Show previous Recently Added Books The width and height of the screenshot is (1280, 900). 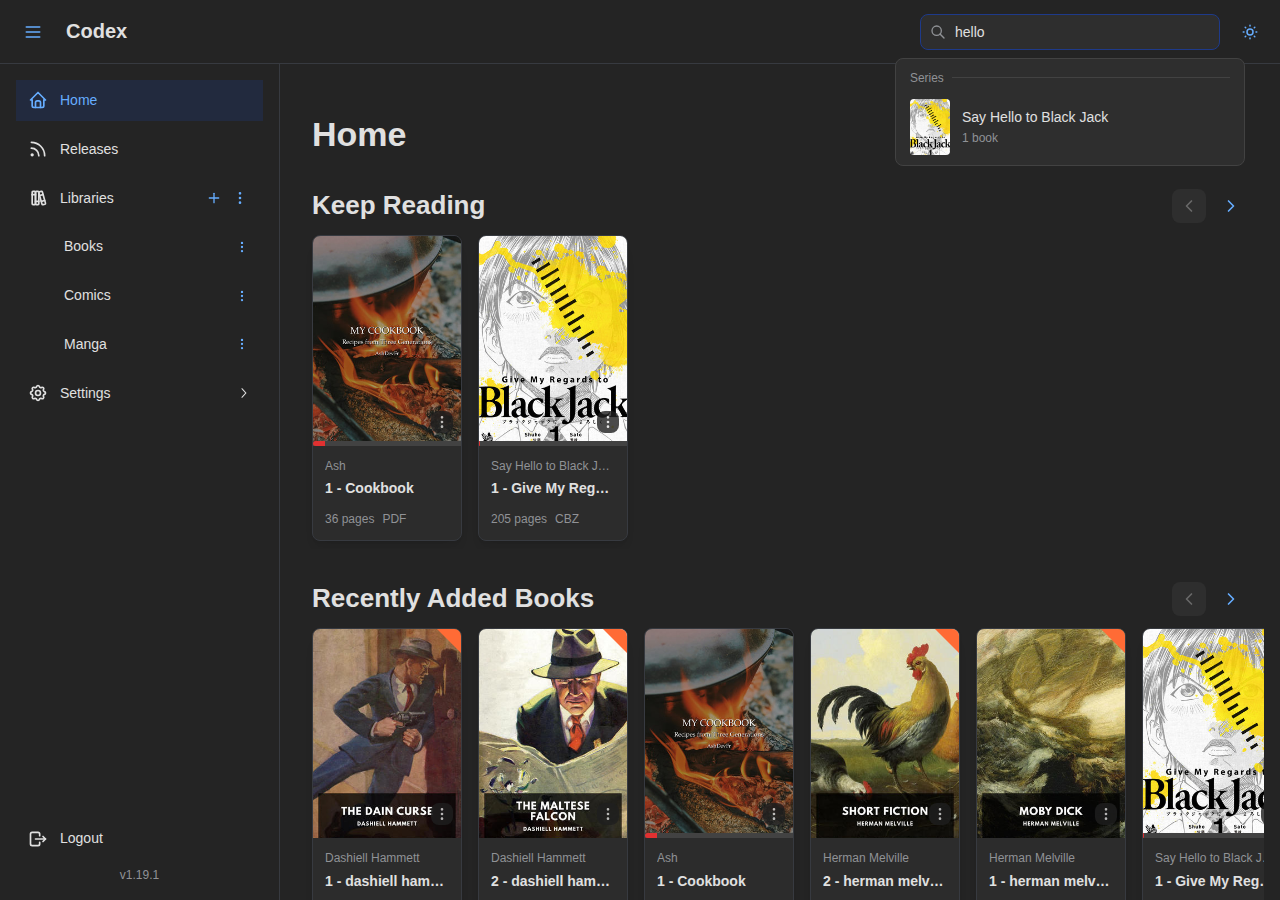pos(1189,599)
